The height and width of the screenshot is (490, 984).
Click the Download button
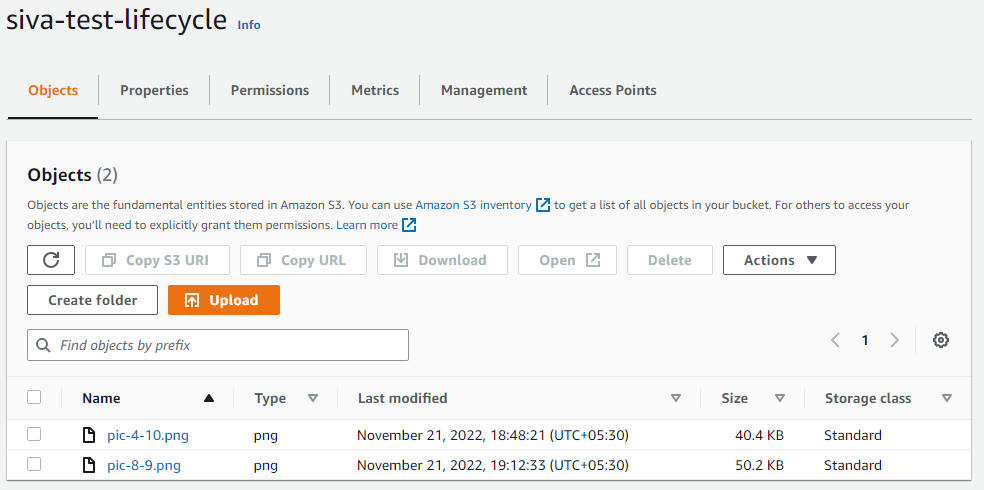click(x=442, y=260)
